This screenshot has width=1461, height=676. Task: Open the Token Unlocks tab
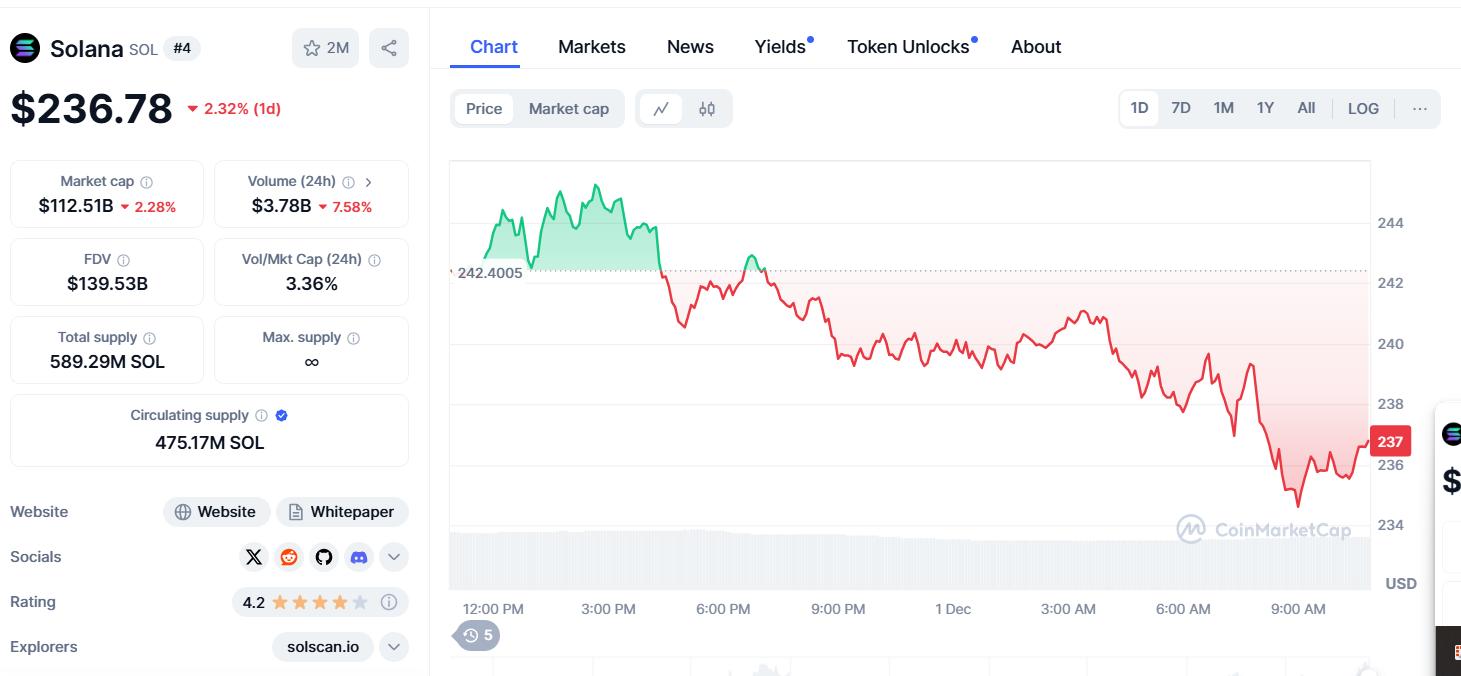tap(908, 47)
